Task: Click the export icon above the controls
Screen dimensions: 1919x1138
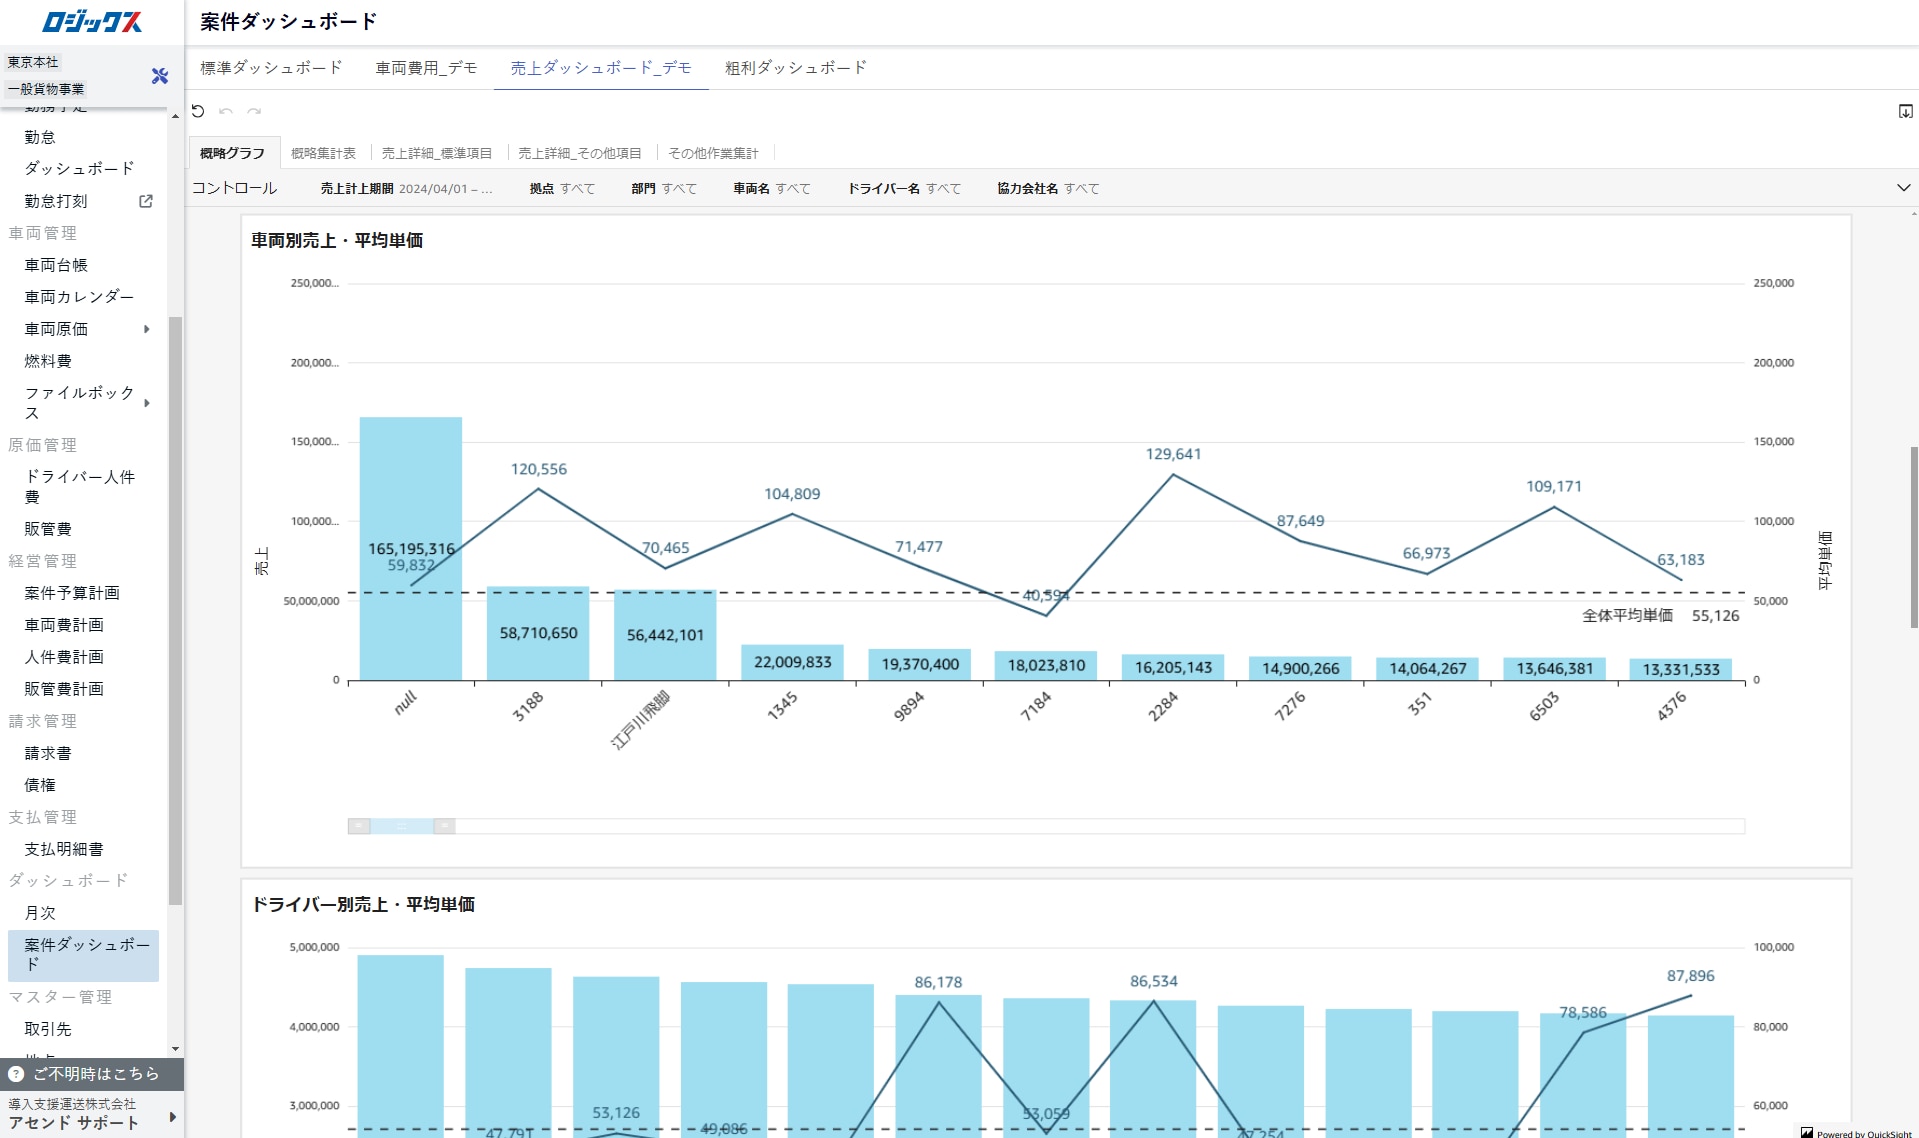Action: (1905, 111)
